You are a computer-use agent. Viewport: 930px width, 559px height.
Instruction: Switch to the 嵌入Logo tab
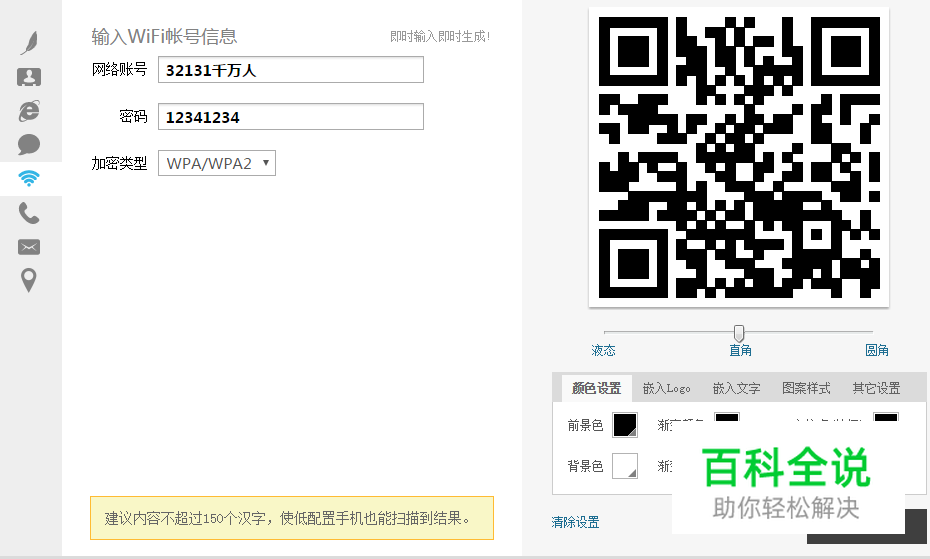[667, 389]
